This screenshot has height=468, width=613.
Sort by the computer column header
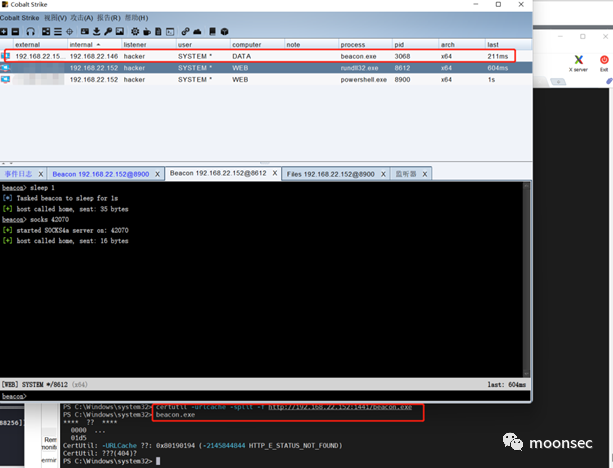[257, 45]
